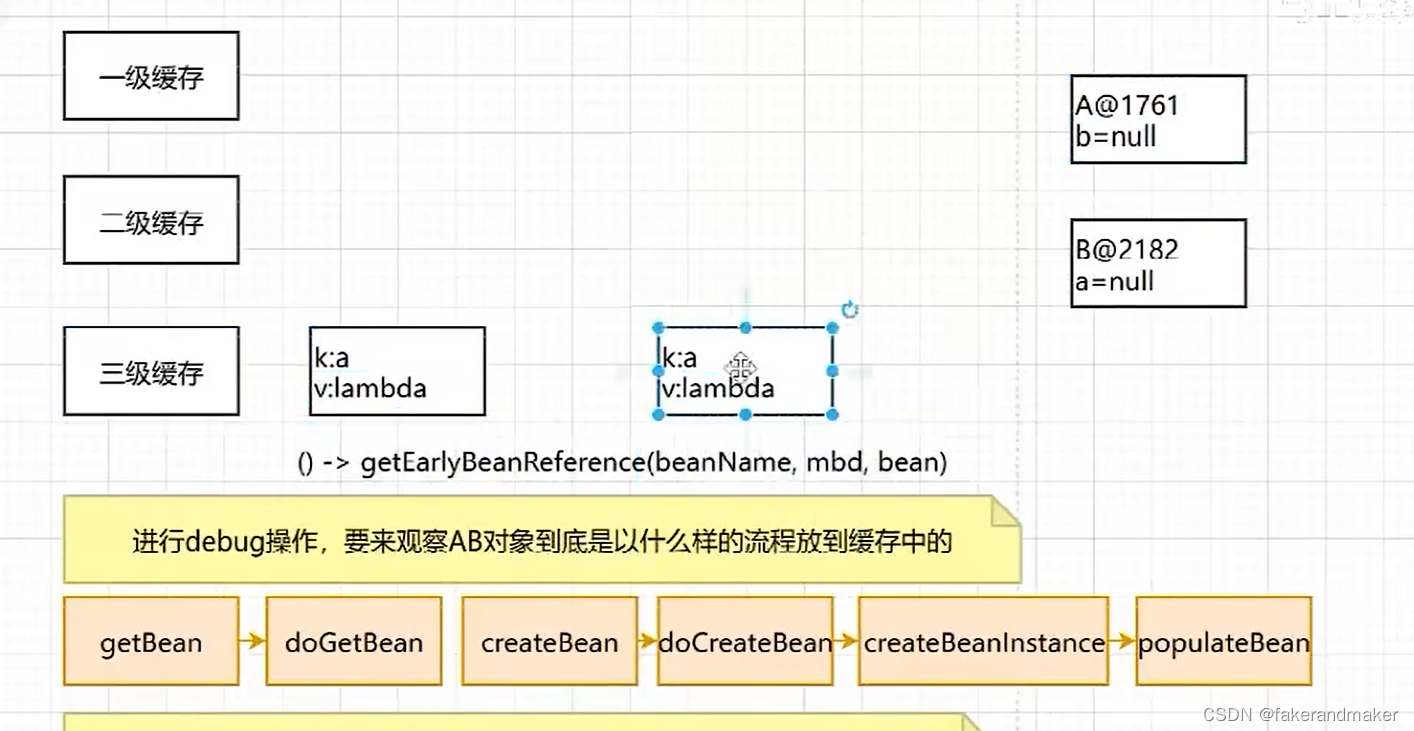Click the arrow between getBean and doGetBean
The width and height of the screenshot is (1414, 731).
pyautogui.click(x=253, y=641)
